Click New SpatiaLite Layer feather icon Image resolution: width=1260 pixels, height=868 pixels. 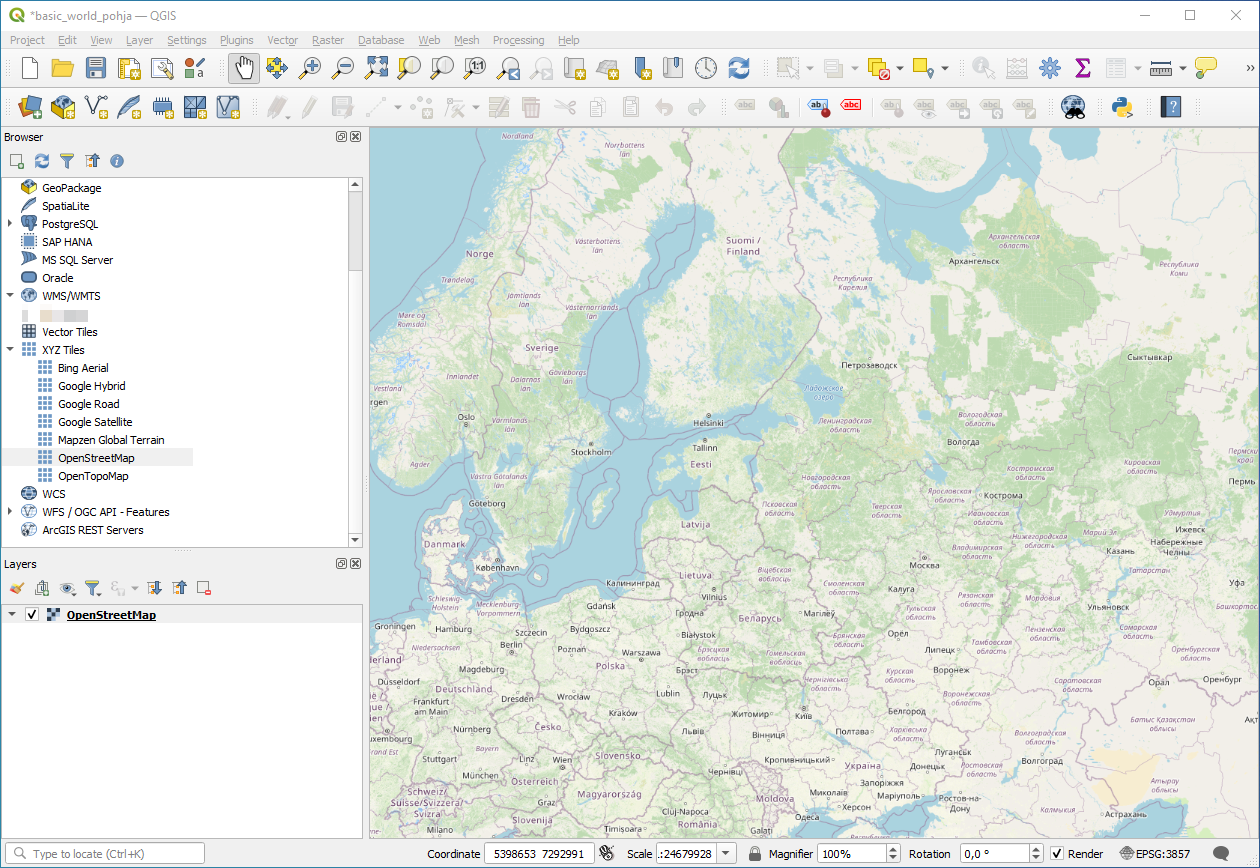pyautogui.click(x=129, y=106)
